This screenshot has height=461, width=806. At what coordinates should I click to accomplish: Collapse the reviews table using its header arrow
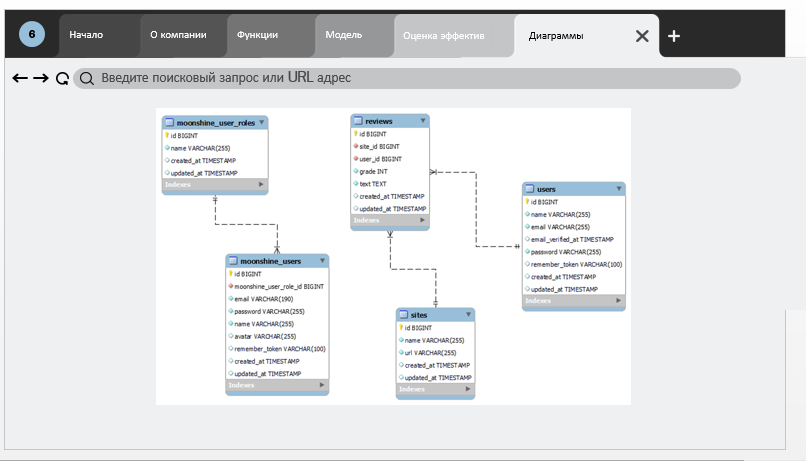coord(423,121)
